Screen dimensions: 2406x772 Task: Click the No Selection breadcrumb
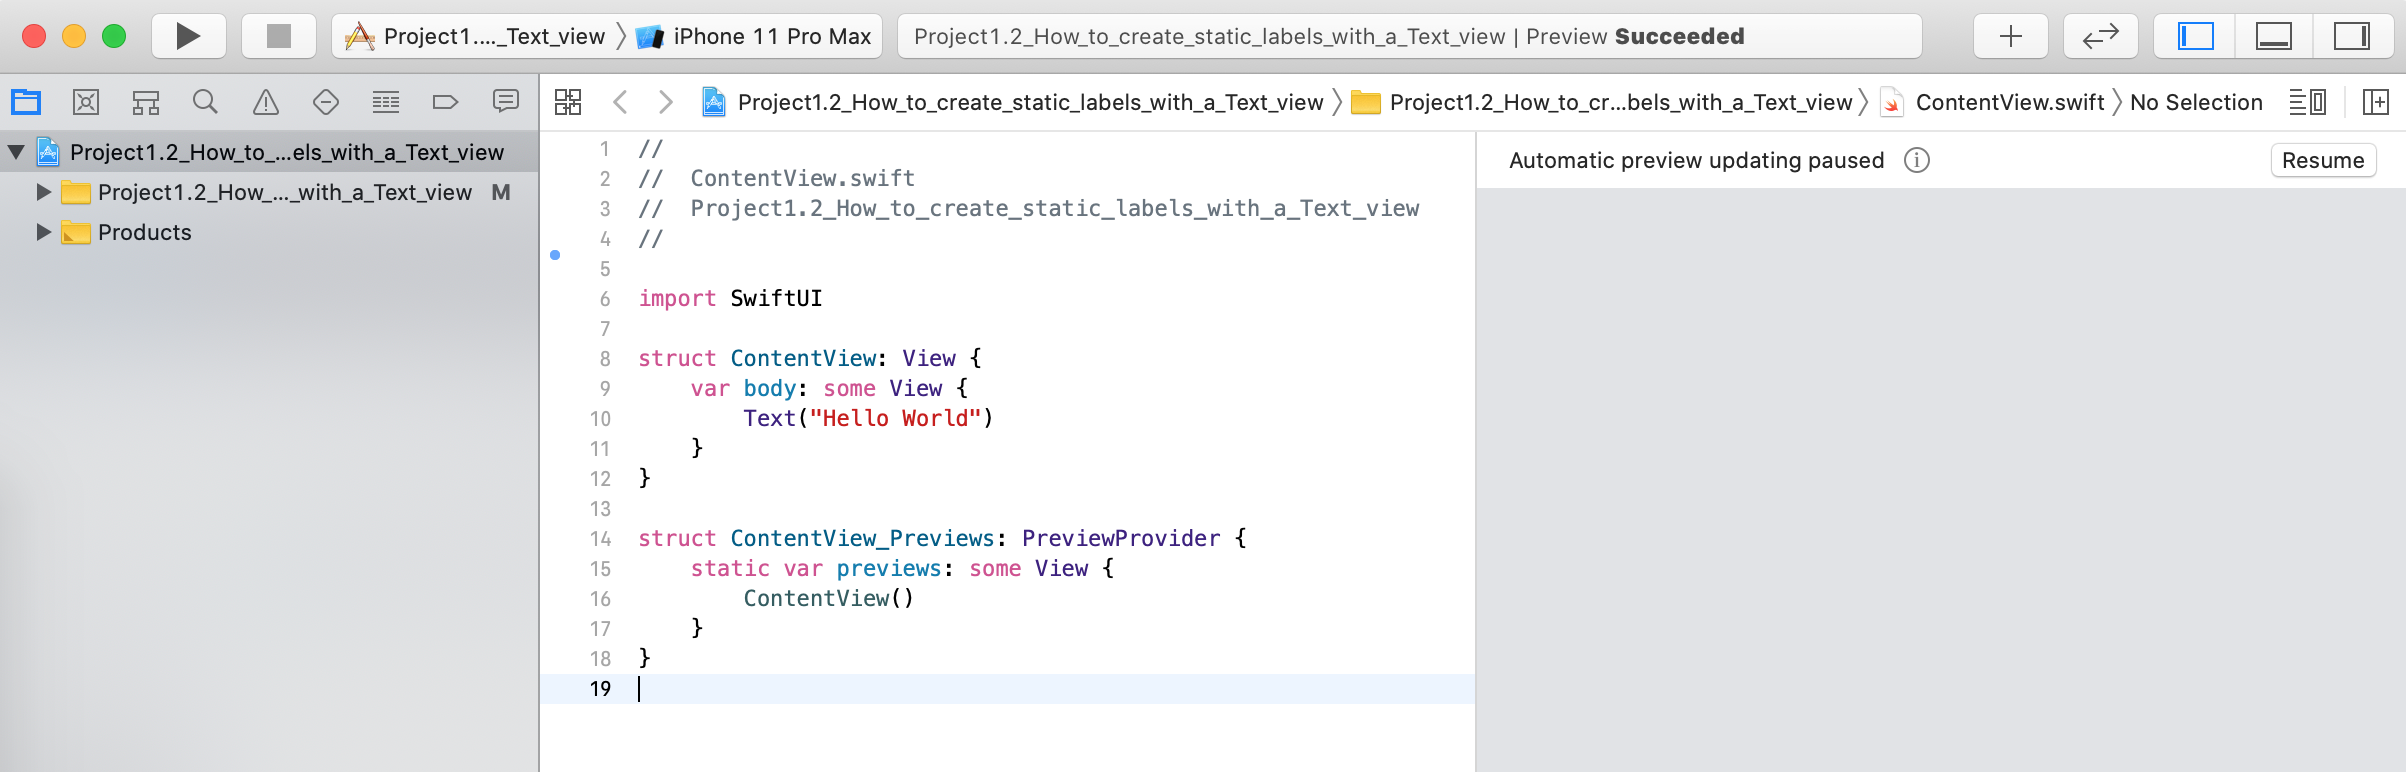pyautogui.click(x=2196, y=102)
